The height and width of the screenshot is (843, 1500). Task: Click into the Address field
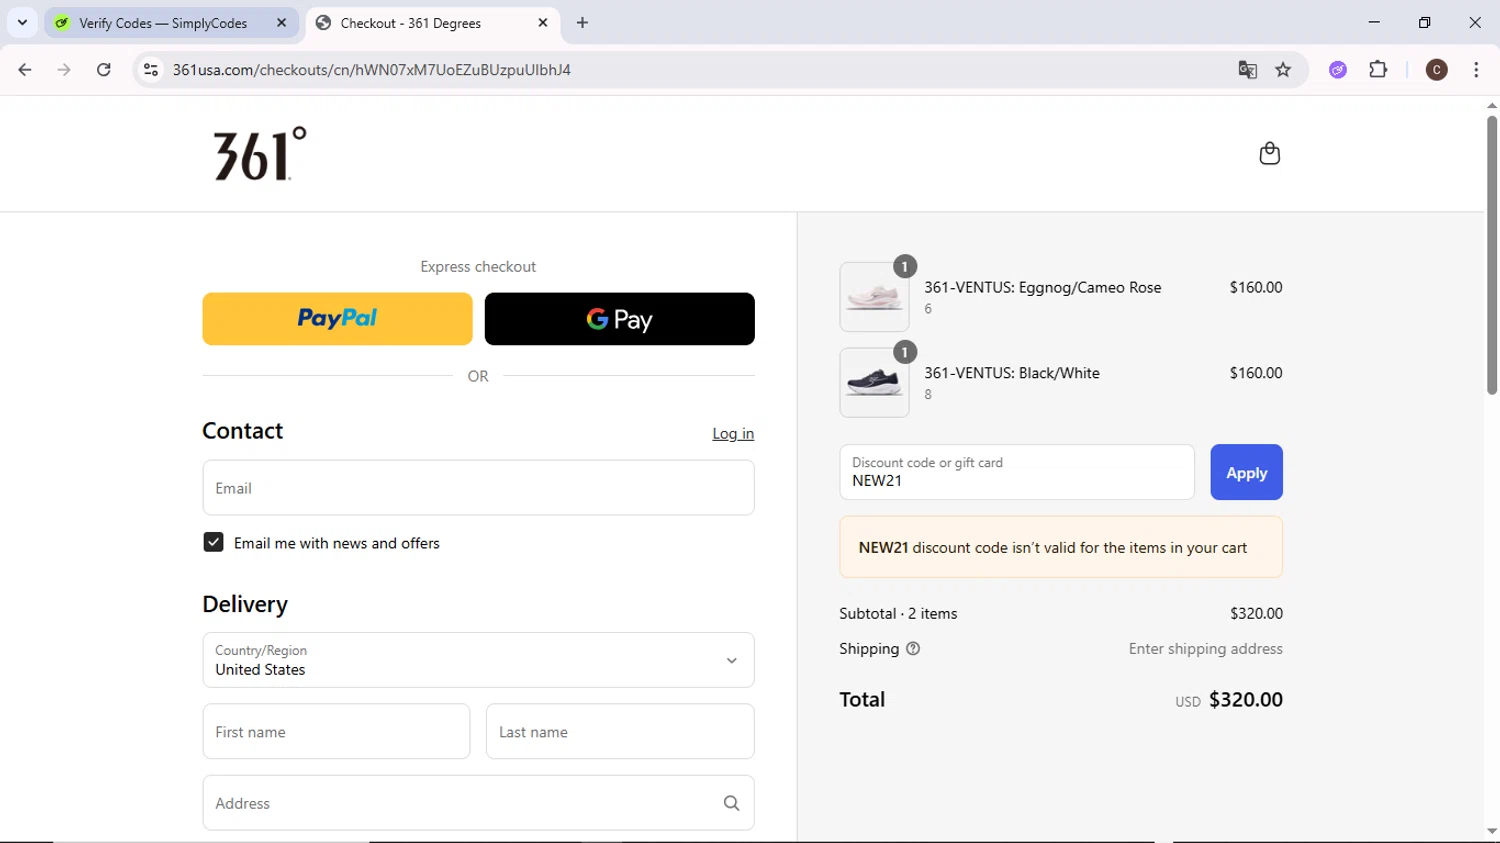point(478,803)
